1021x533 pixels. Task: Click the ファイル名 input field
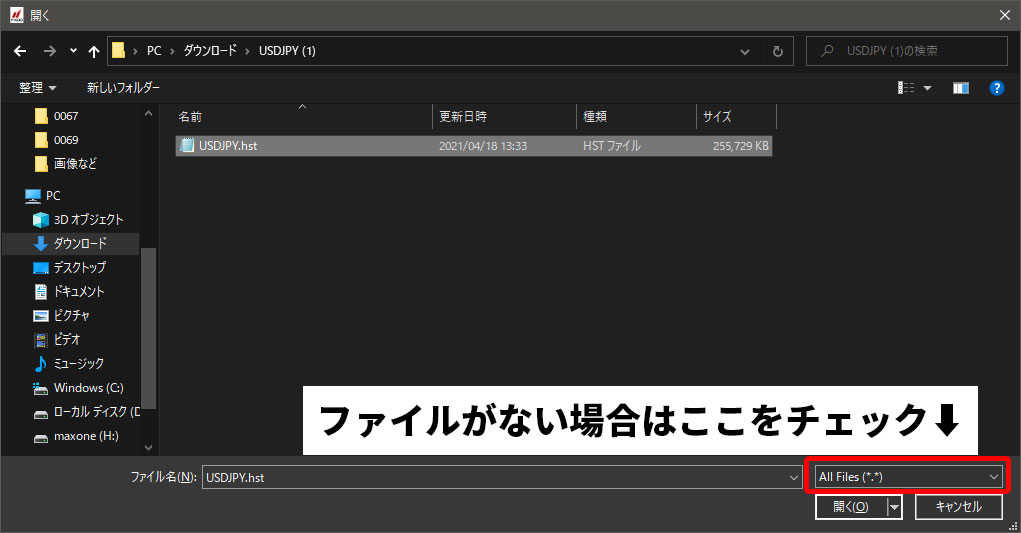pos(495,478)
